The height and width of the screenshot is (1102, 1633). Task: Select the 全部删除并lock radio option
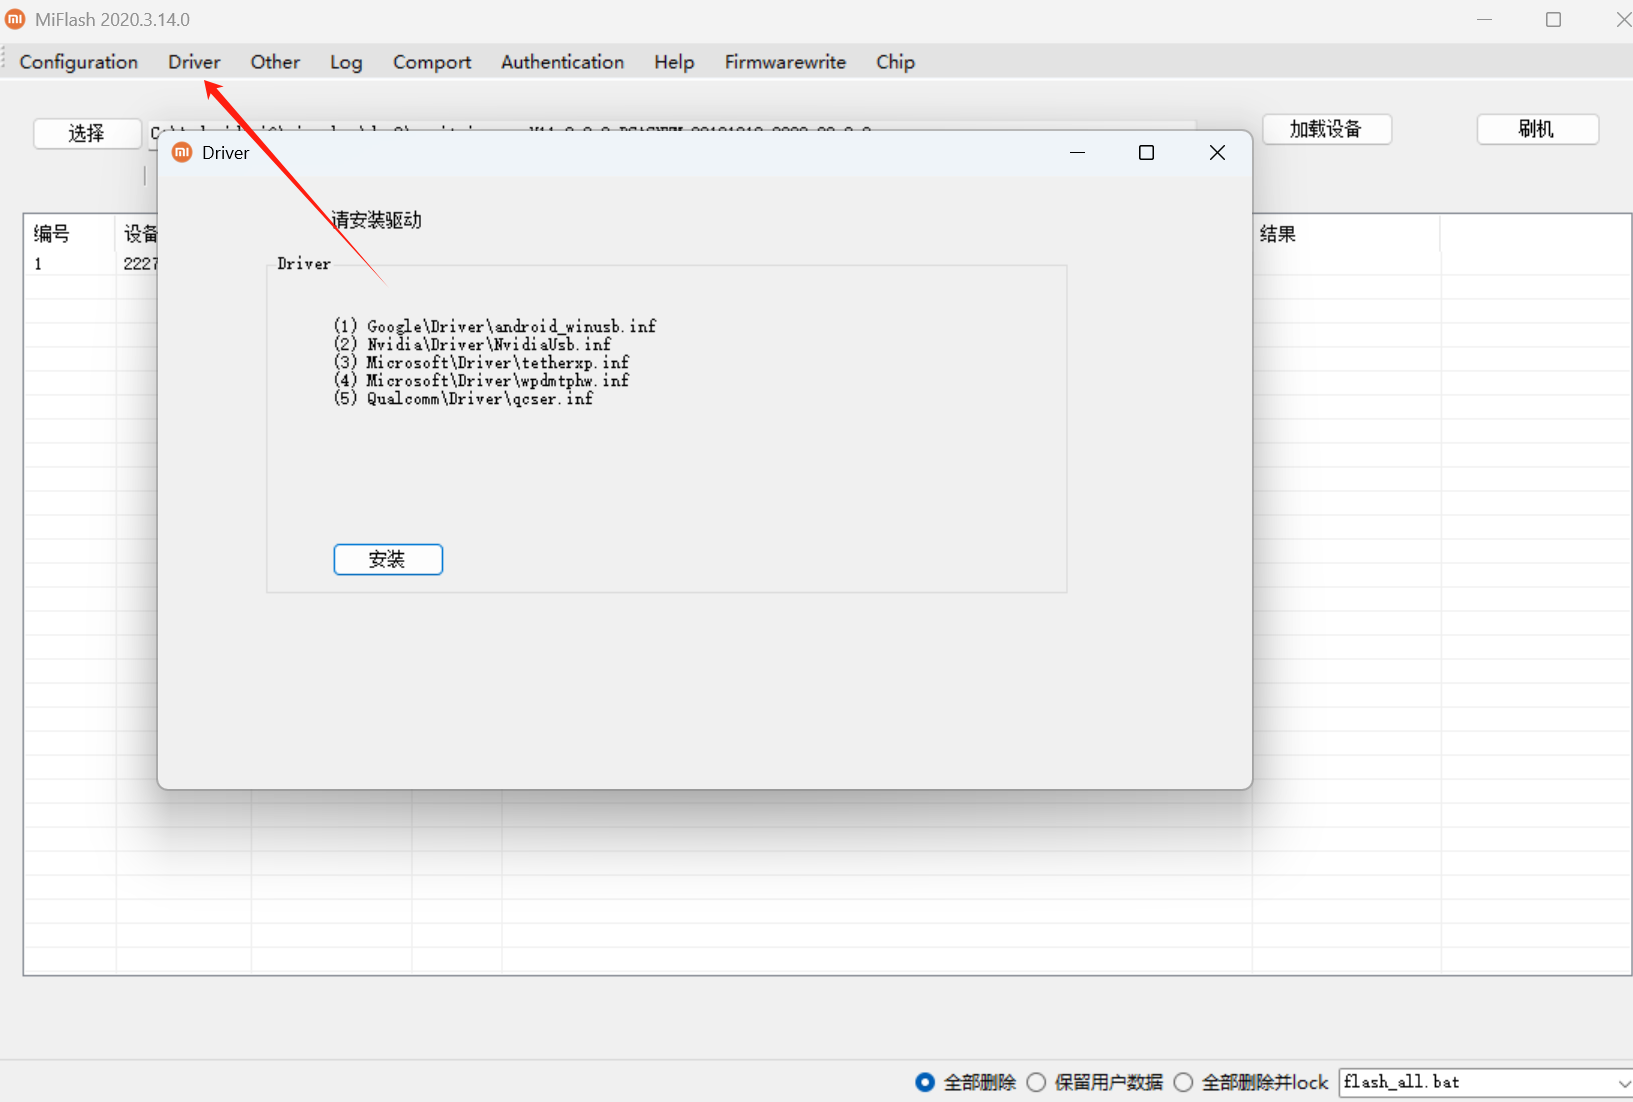pyautogui.click(x=1184, y=1082)
